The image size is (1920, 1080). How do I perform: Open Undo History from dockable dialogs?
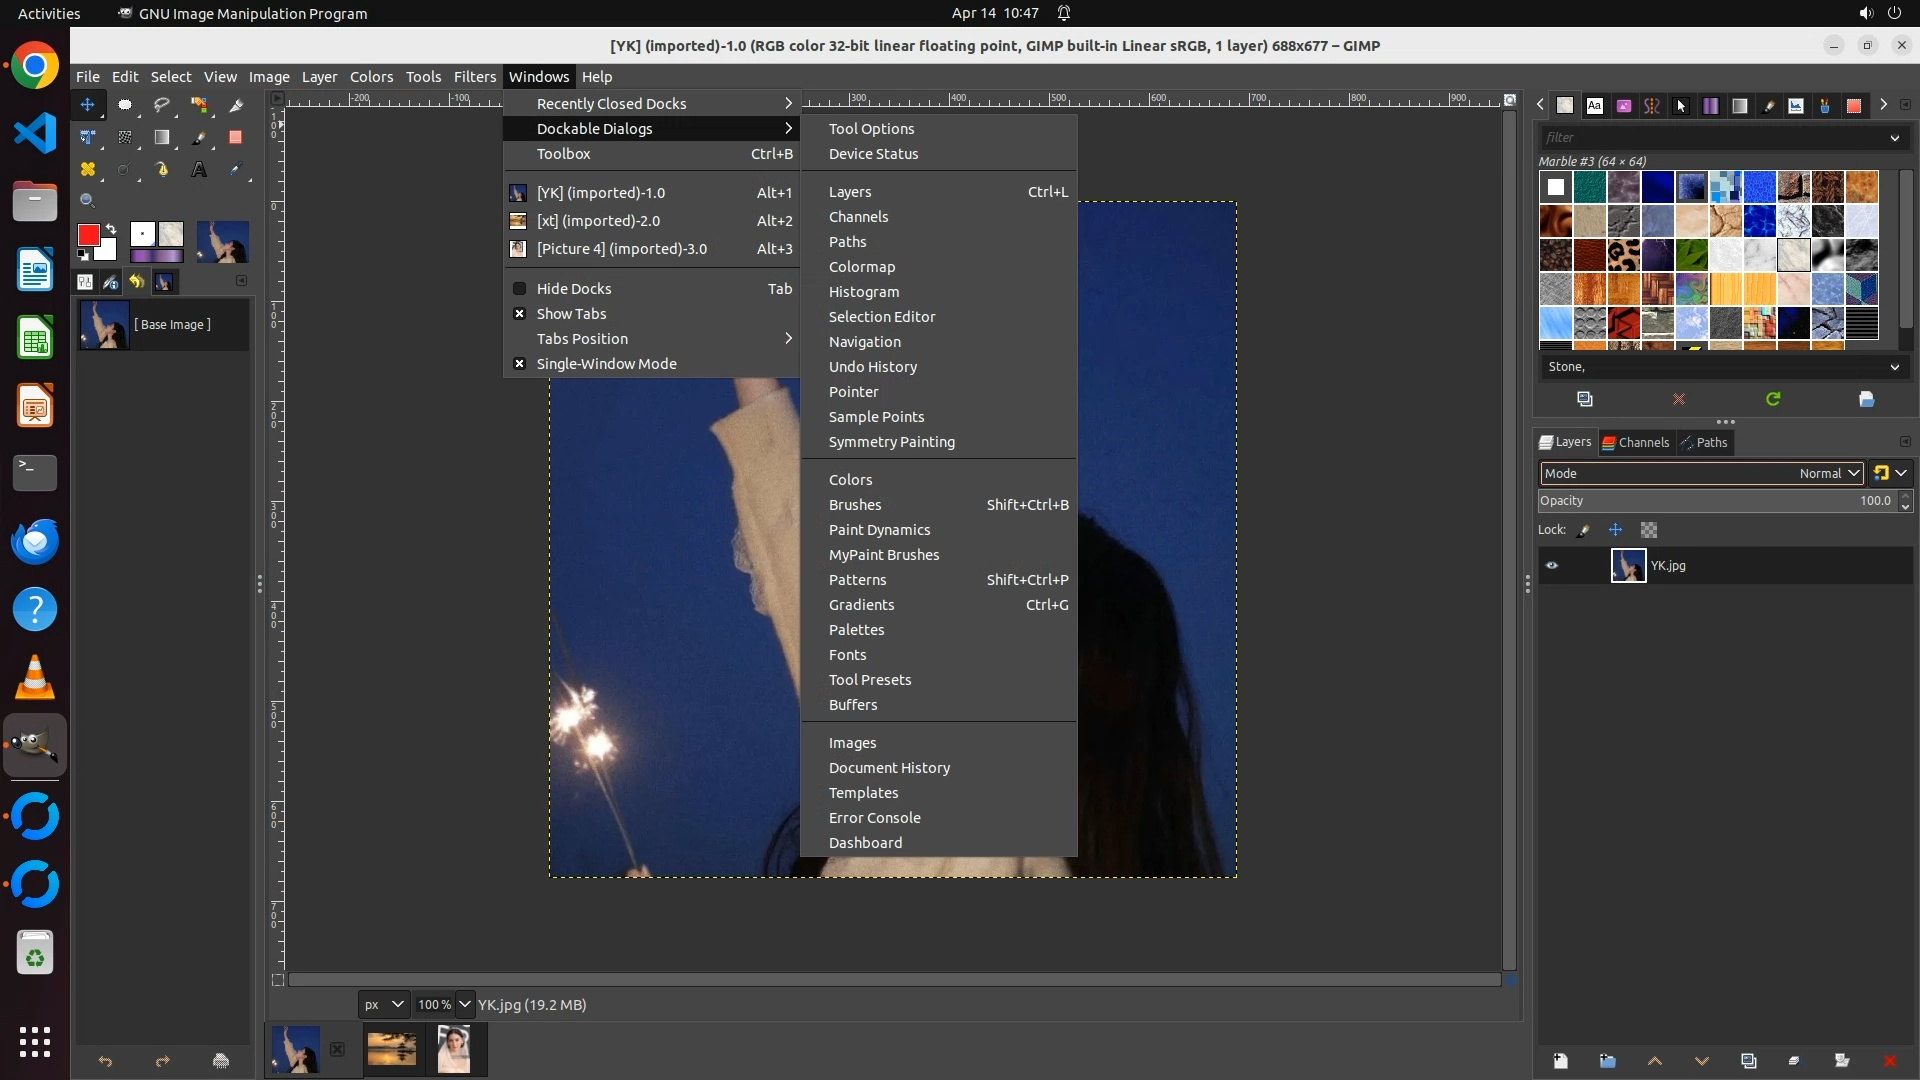(872, 367)
